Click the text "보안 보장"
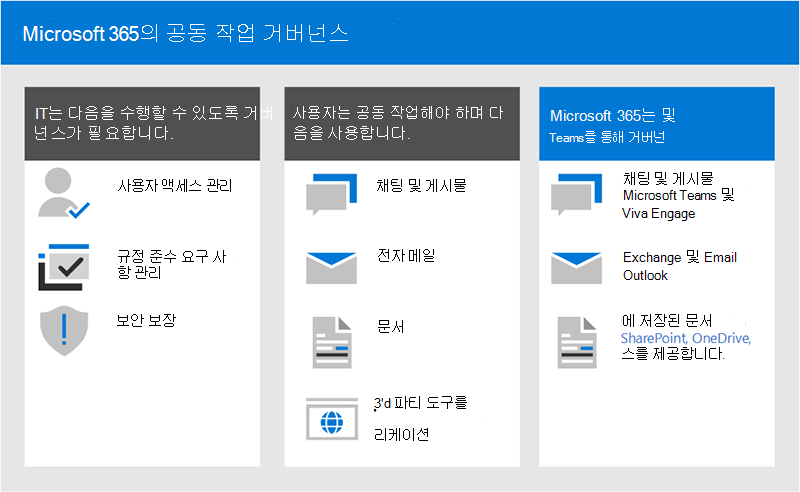The width and height of the screenshot is (800, 492). click(146, 321)
